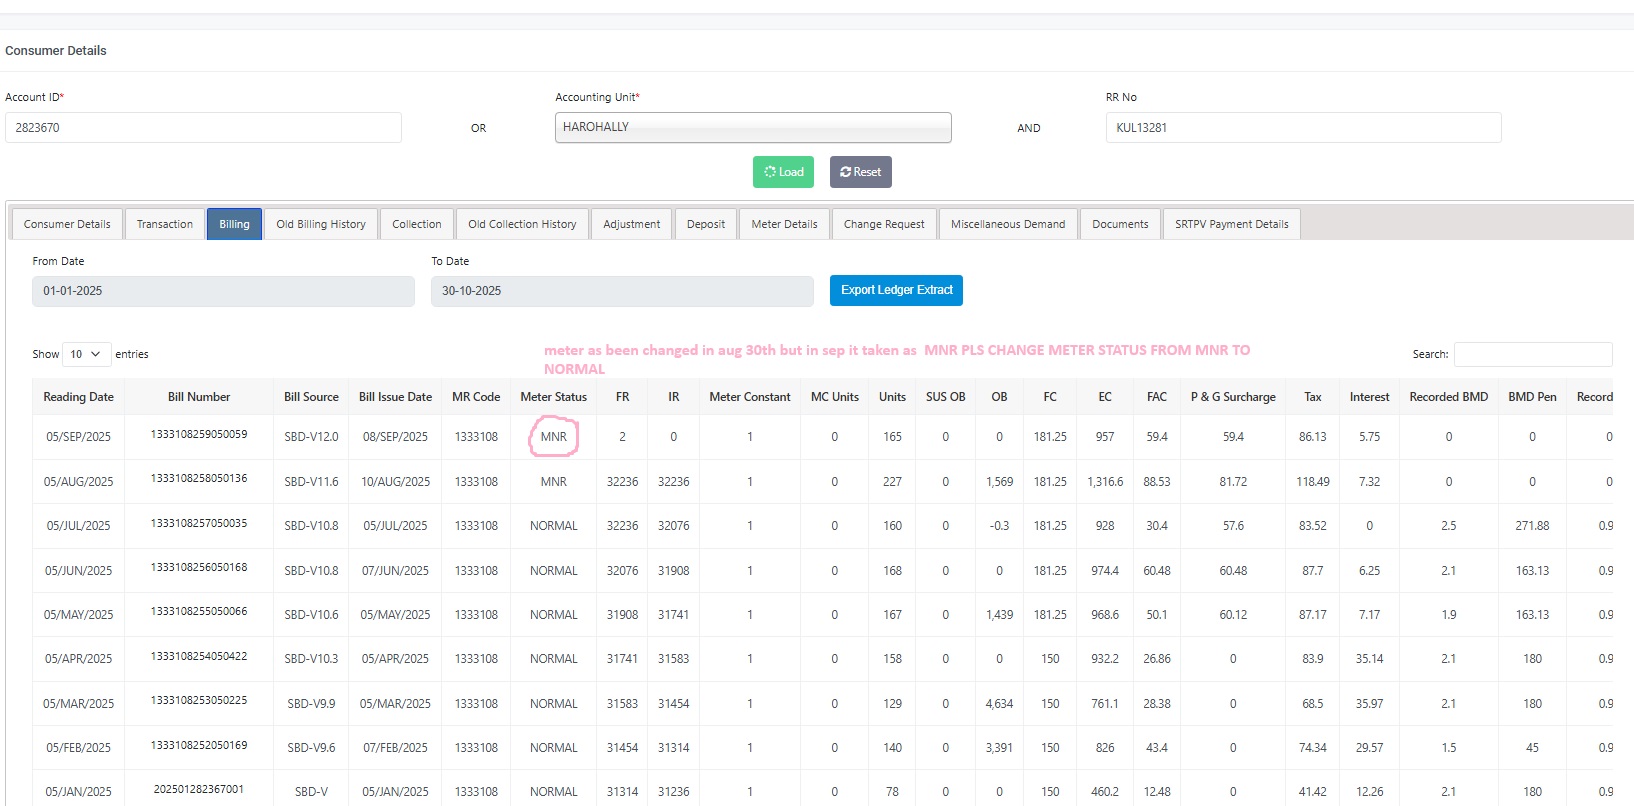Viewport: 1634px width, 806px height.
Task: Open the Accounting Unit HAROHALLY dropdown
Action: click(752, 128)
